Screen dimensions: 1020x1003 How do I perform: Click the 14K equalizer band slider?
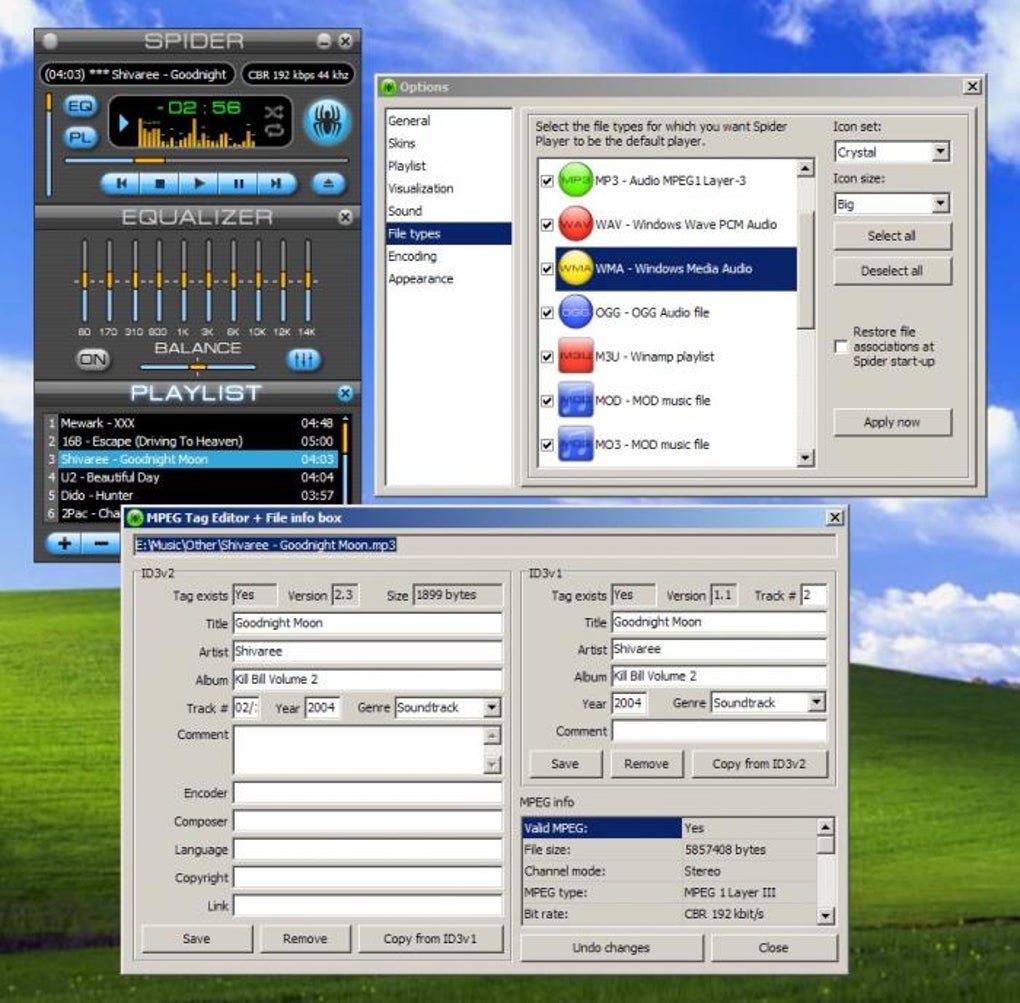click(308, 280)
